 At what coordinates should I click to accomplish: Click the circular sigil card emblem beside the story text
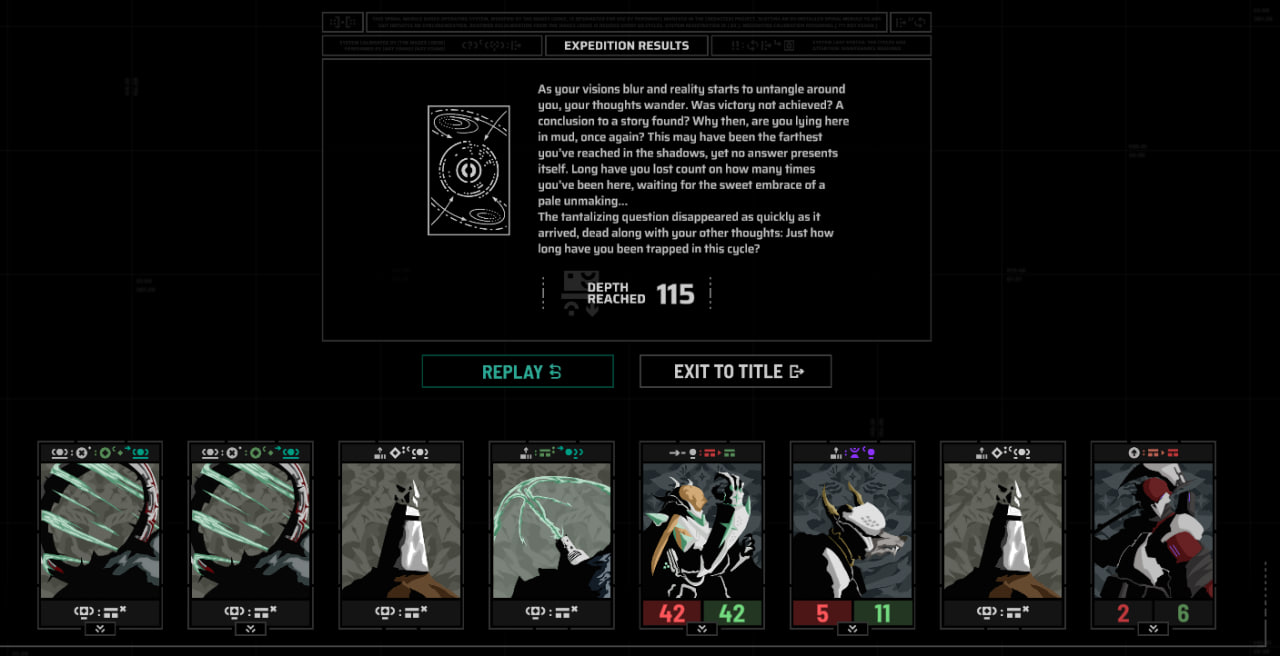[469, 171]
